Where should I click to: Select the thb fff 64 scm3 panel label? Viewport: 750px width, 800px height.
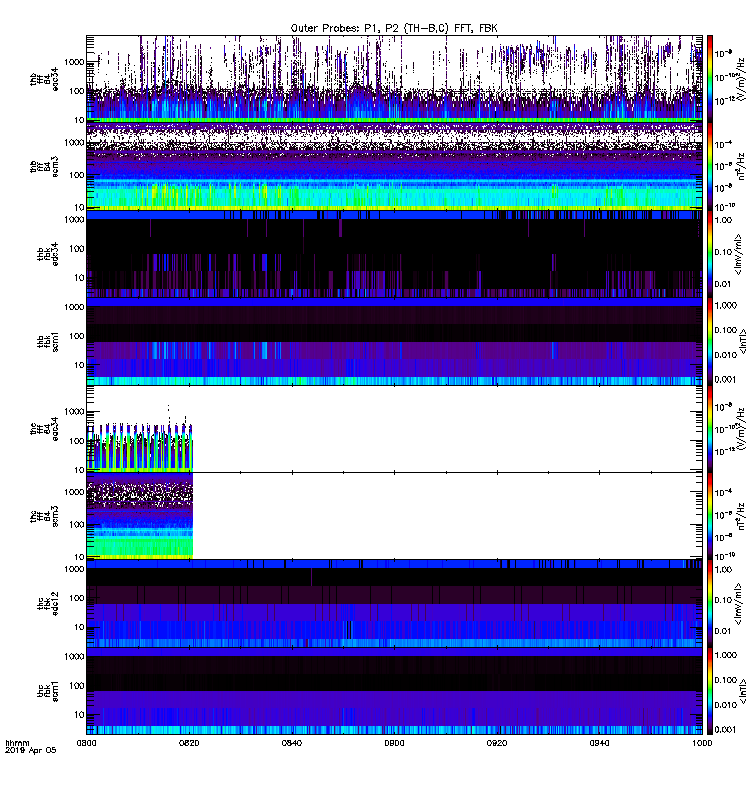(x=44, y=167)
